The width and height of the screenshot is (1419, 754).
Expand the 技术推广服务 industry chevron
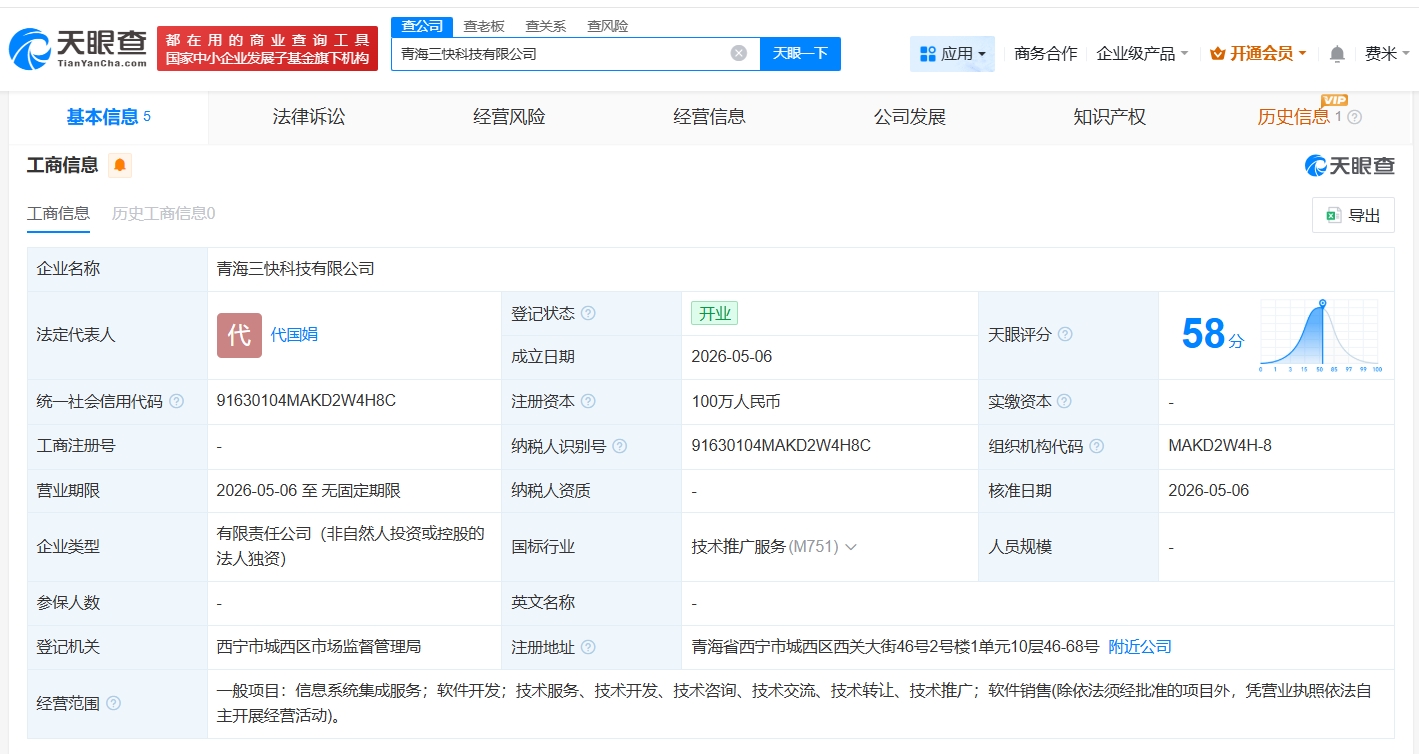click(x=851, y=547)
